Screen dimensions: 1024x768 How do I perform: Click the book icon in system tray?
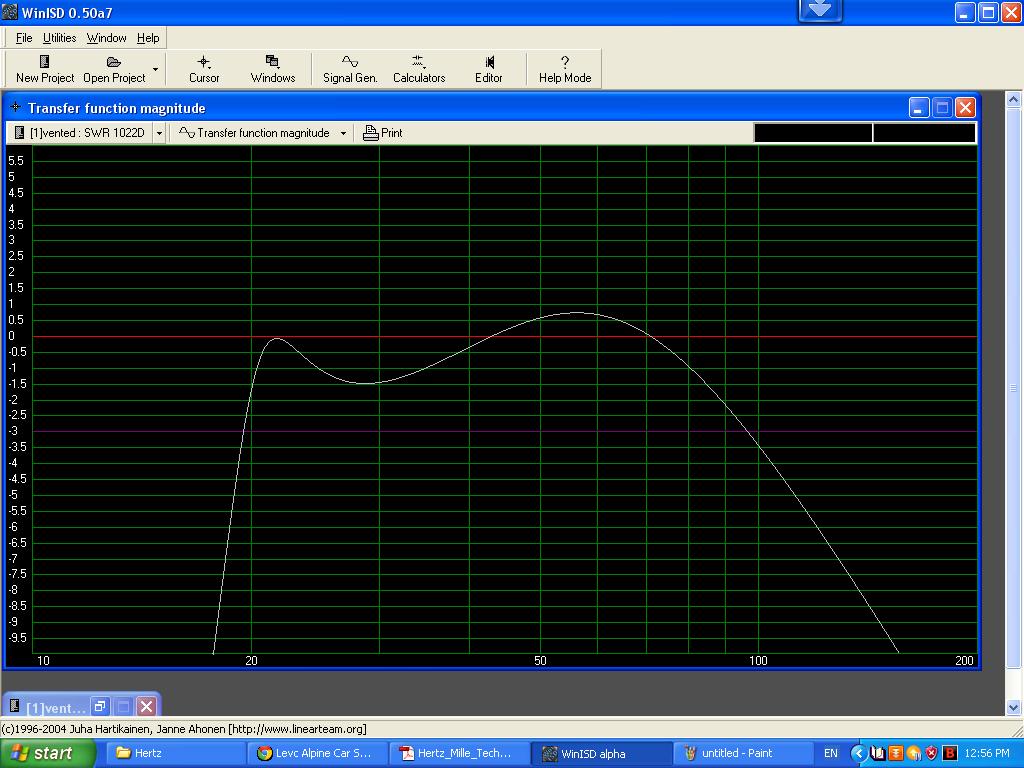tap(878, 754)
